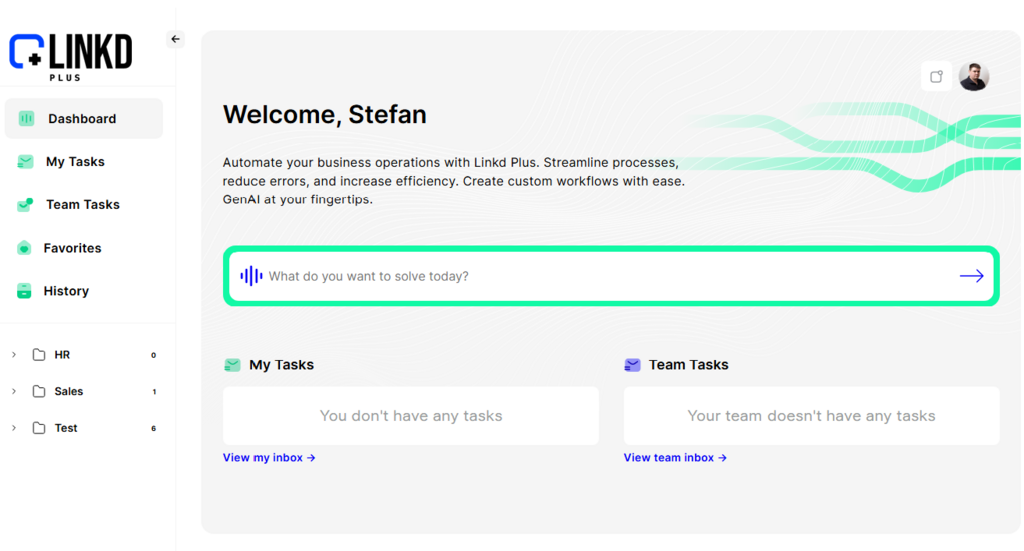Expand the Test folder chevron
This screenshot has width=1024, height=551.
[x=14, y=428]
